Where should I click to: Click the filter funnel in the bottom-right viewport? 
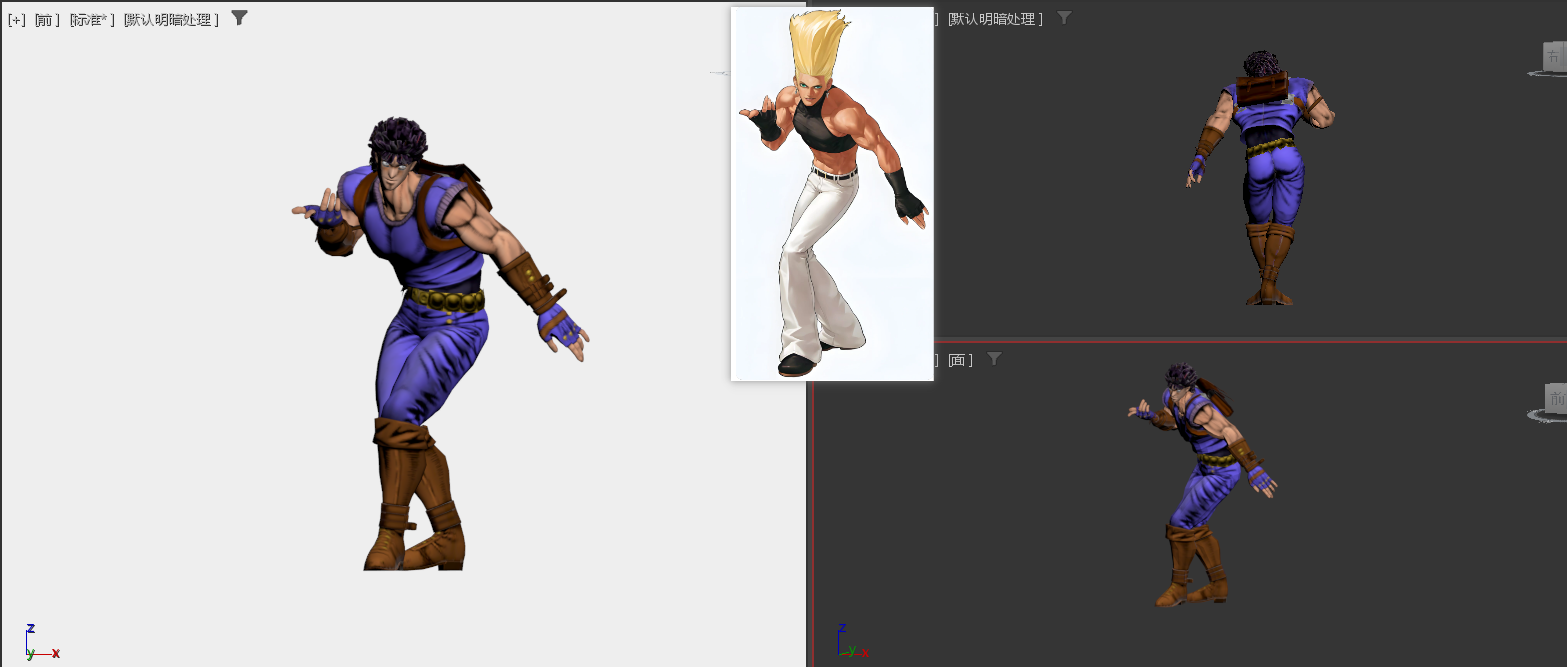click(x=993, y=358)
